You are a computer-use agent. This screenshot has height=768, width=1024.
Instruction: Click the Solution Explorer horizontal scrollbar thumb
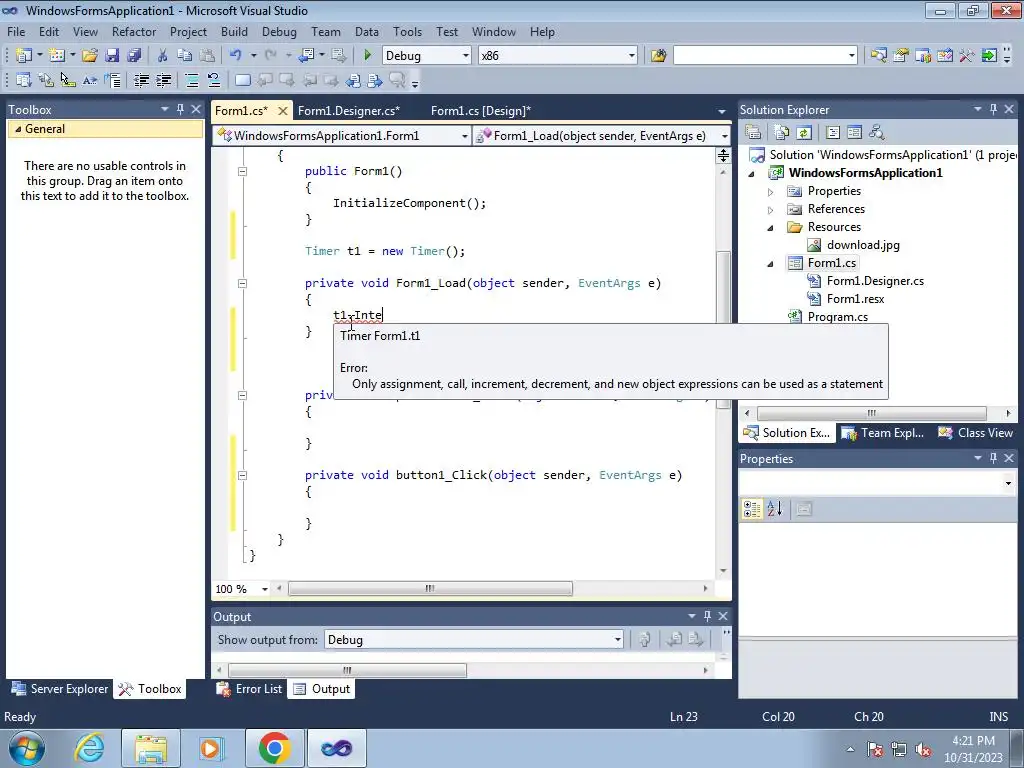point(872,413)
